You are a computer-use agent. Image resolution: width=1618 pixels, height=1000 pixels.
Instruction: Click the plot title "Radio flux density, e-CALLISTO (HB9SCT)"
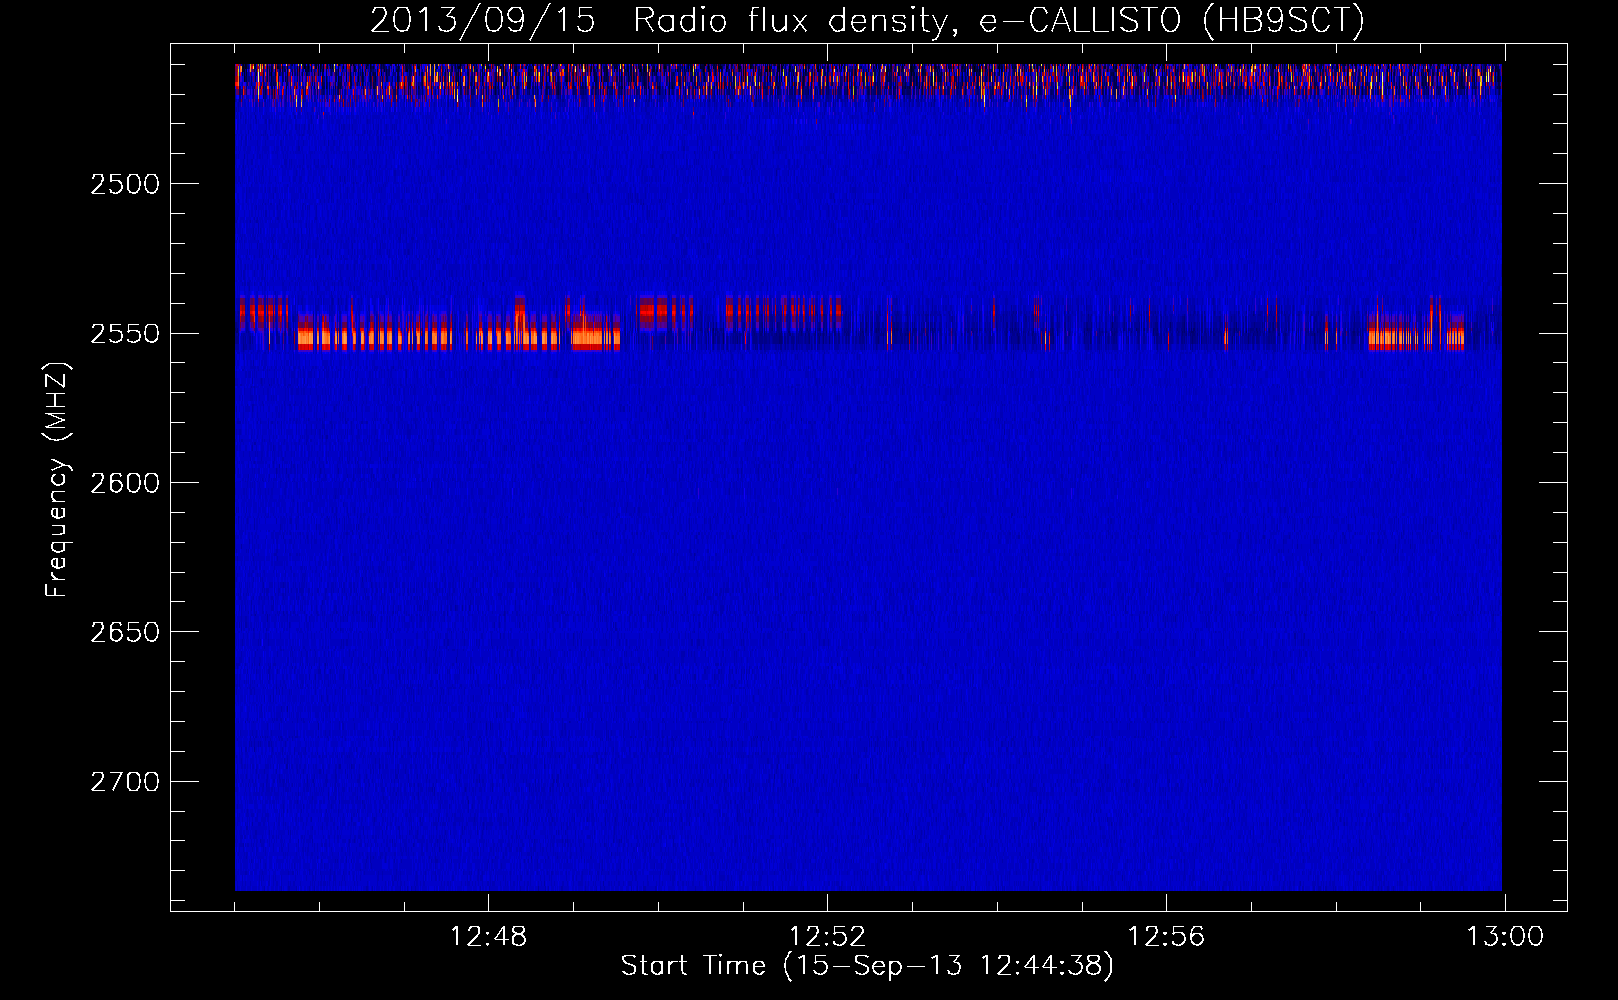(999, 20)
